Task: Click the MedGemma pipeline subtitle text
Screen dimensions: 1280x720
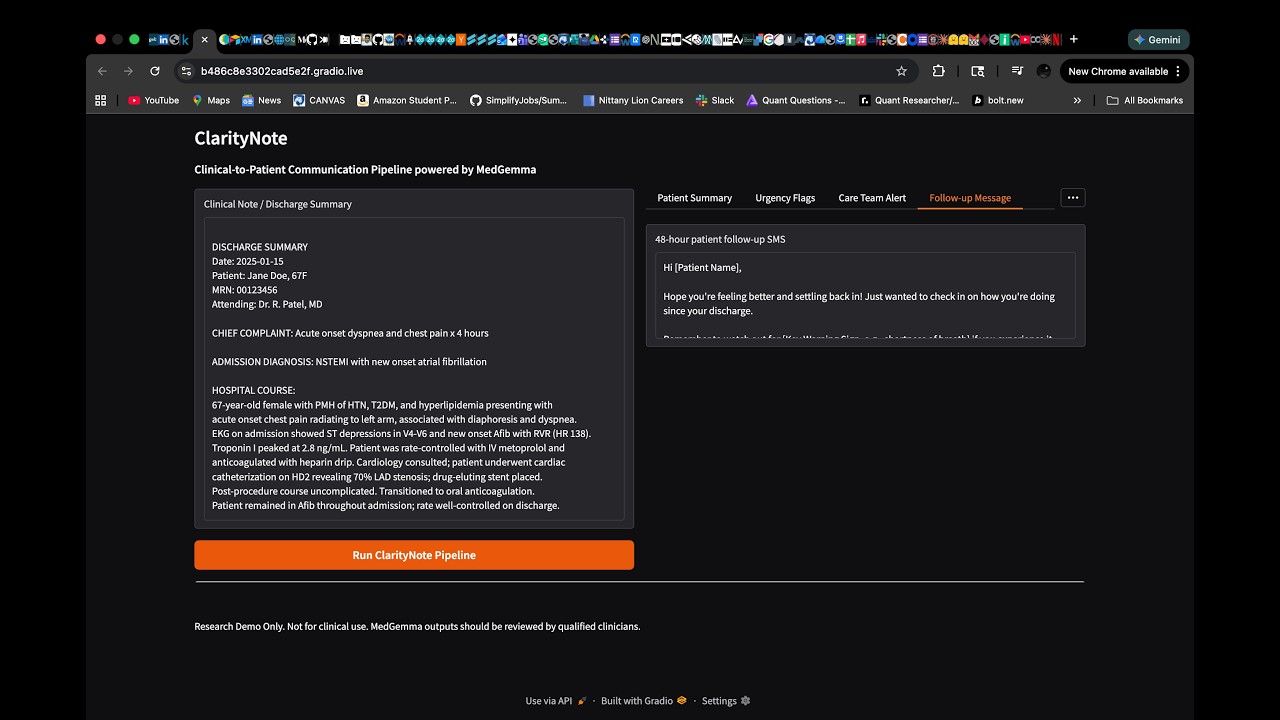Action: pos(365,170)
